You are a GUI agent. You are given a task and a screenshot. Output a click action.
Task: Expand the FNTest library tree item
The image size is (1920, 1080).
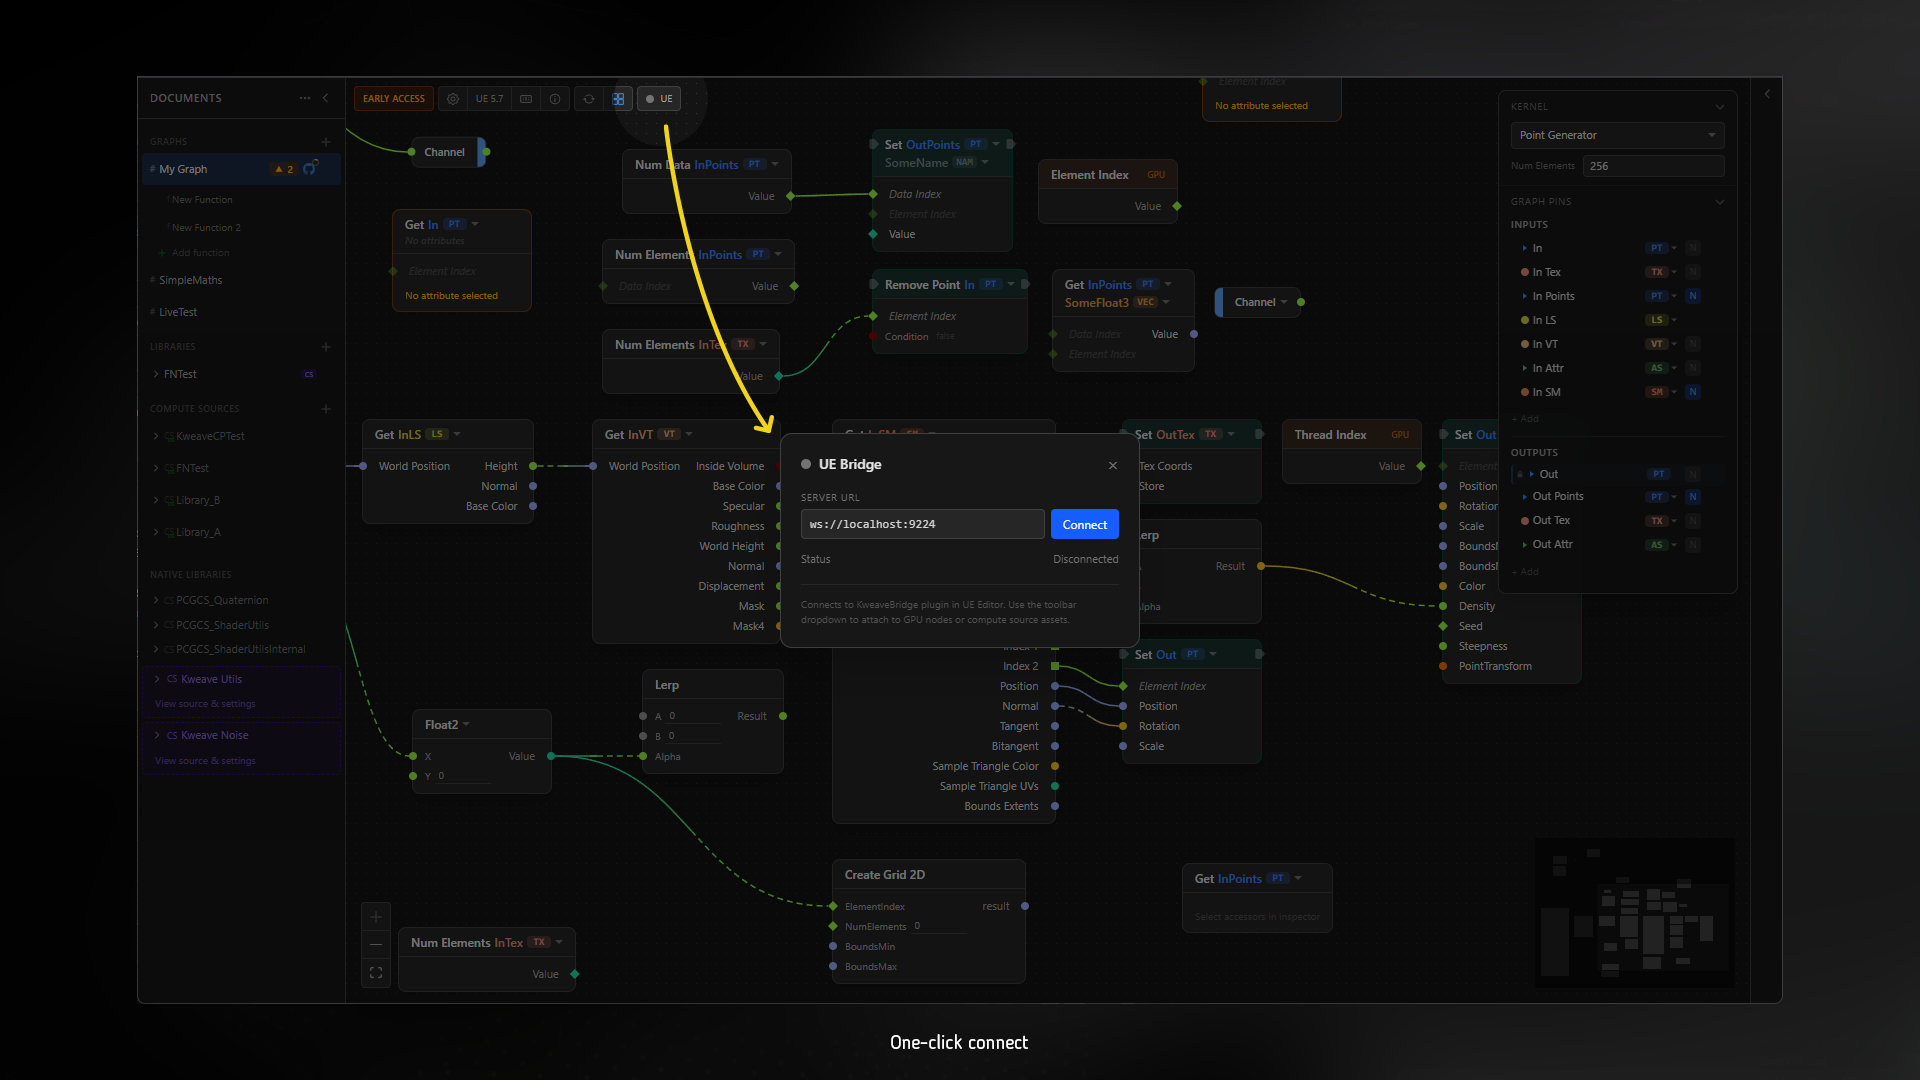click(156, 374)
